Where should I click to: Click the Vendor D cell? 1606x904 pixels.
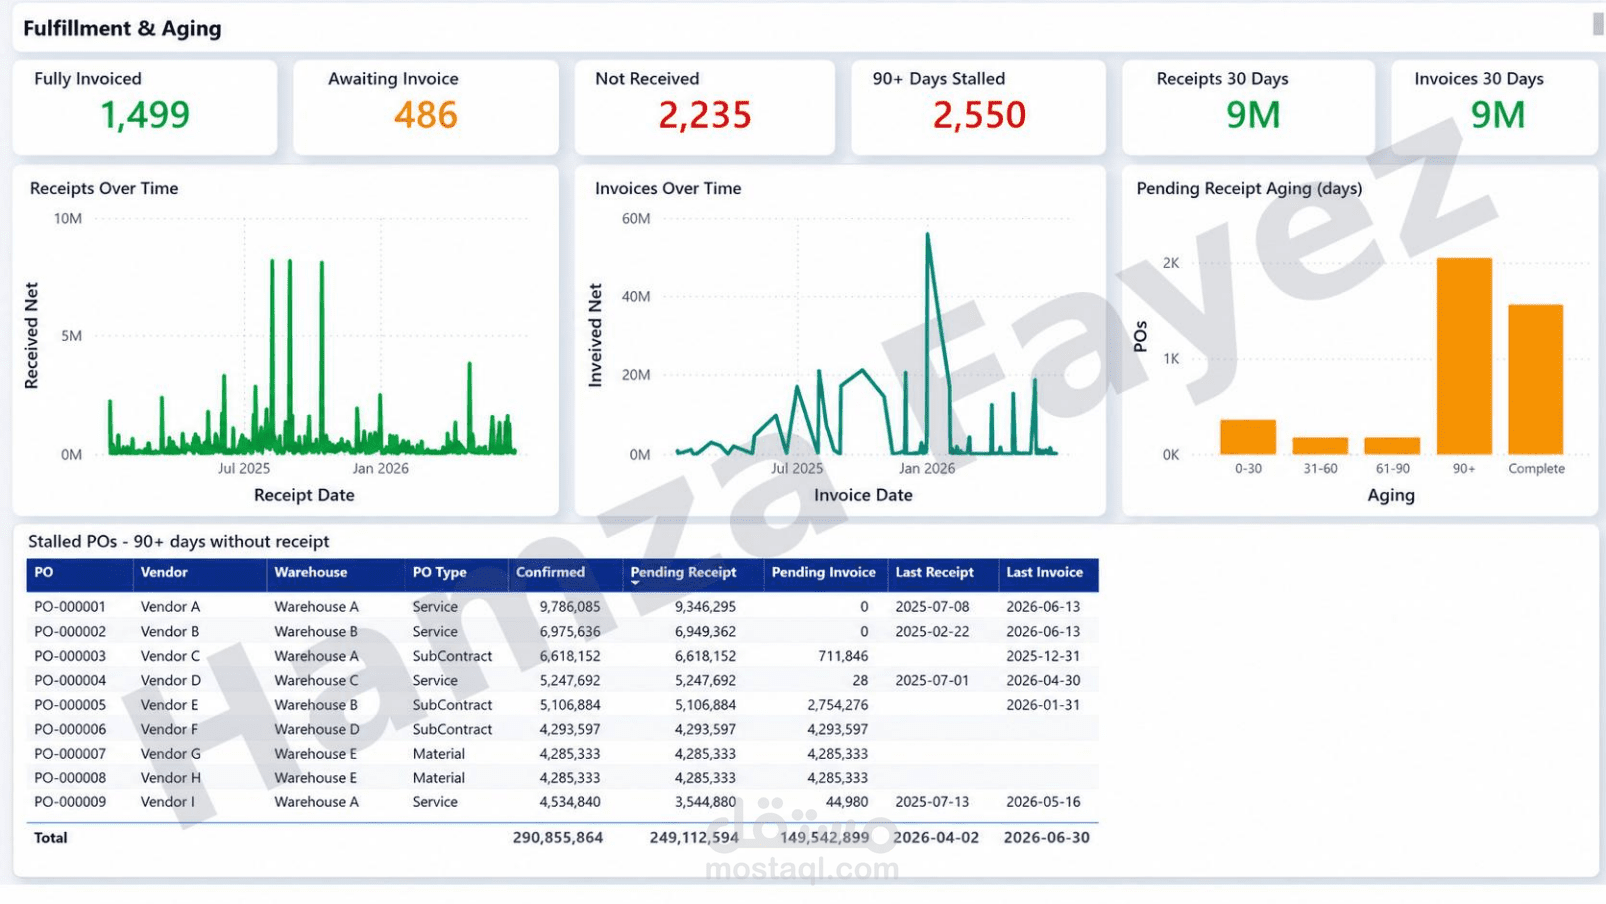tap(171, 680)
